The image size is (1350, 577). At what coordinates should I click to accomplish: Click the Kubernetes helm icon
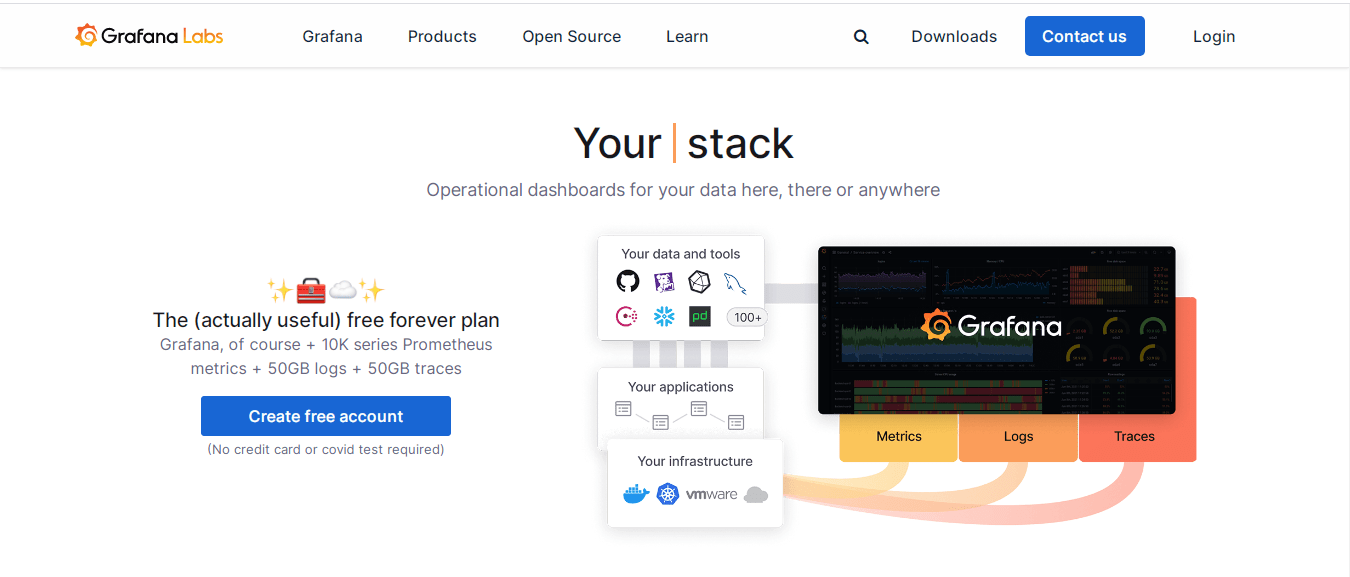pos(667,493)
